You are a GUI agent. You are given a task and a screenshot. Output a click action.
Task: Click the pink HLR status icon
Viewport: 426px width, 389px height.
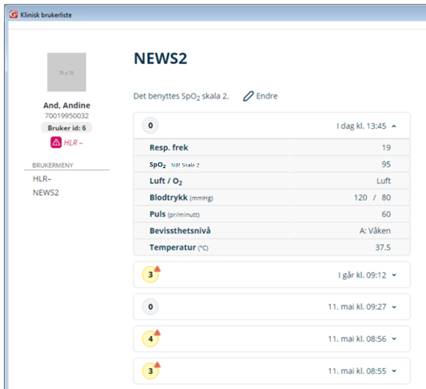coord(56,142)
